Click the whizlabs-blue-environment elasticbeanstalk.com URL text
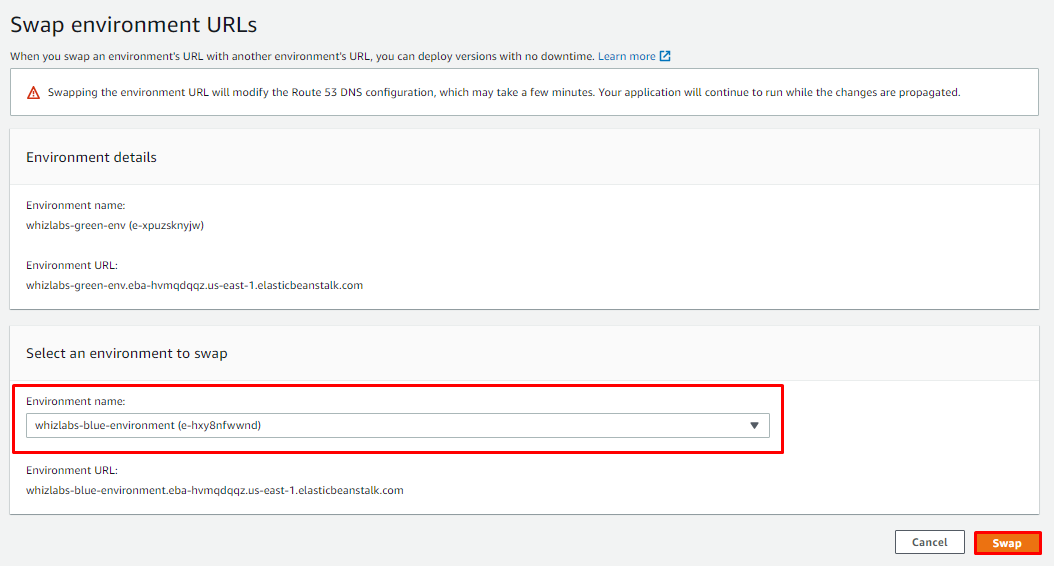Image resolution: width=1054 pixels, height=566 pixels. pyautogui.click(x=215, y=490)
